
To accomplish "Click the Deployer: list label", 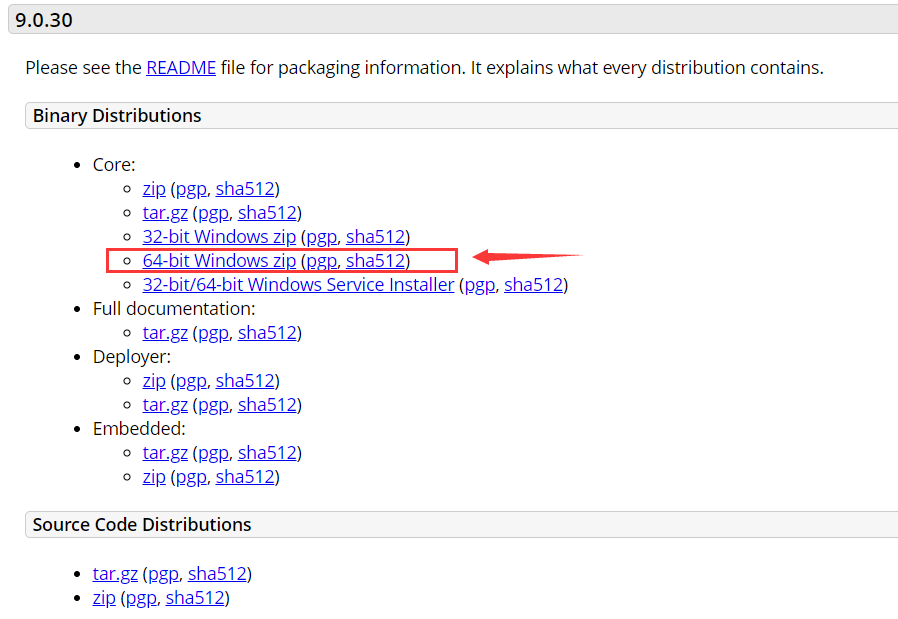I will (x=132, y=357).
